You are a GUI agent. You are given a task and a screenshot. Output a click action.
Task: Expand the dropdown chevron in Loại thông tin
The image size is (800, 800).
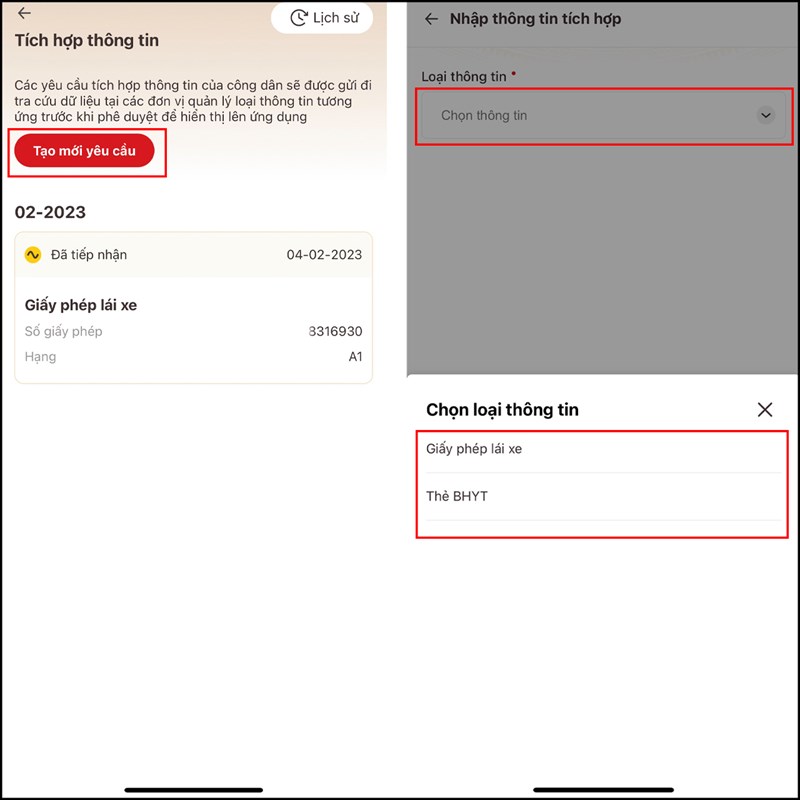click(x=765, y=116)
